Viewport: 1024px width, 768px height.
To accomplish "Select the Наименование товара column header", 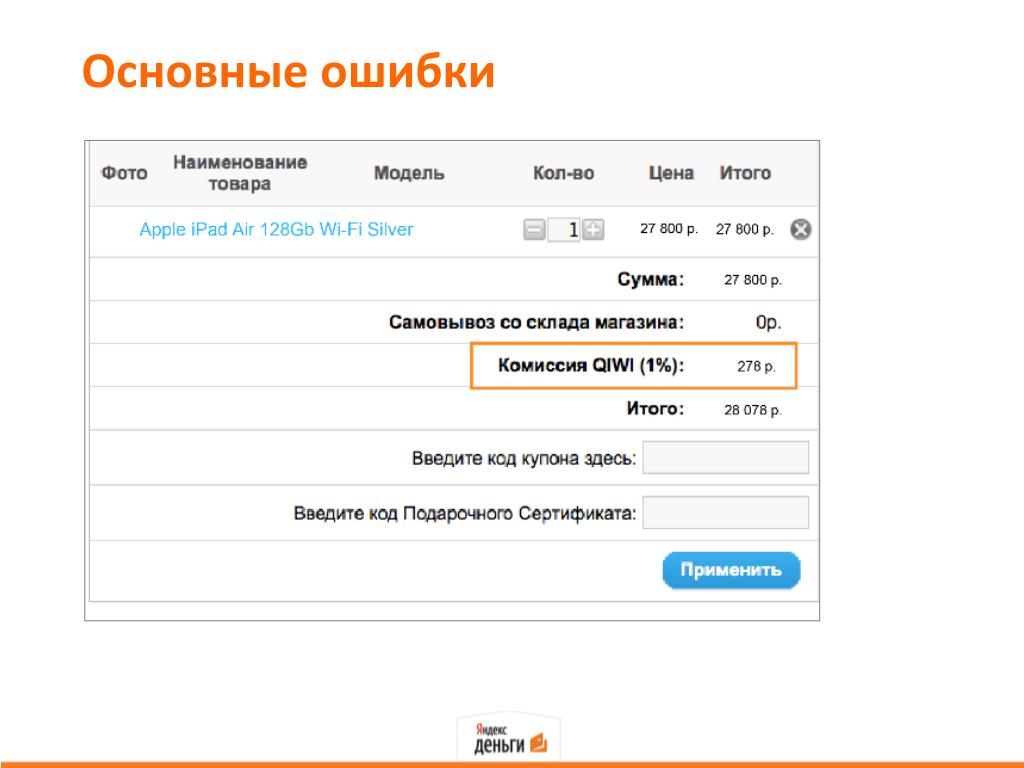I will [x=240, y=173].
